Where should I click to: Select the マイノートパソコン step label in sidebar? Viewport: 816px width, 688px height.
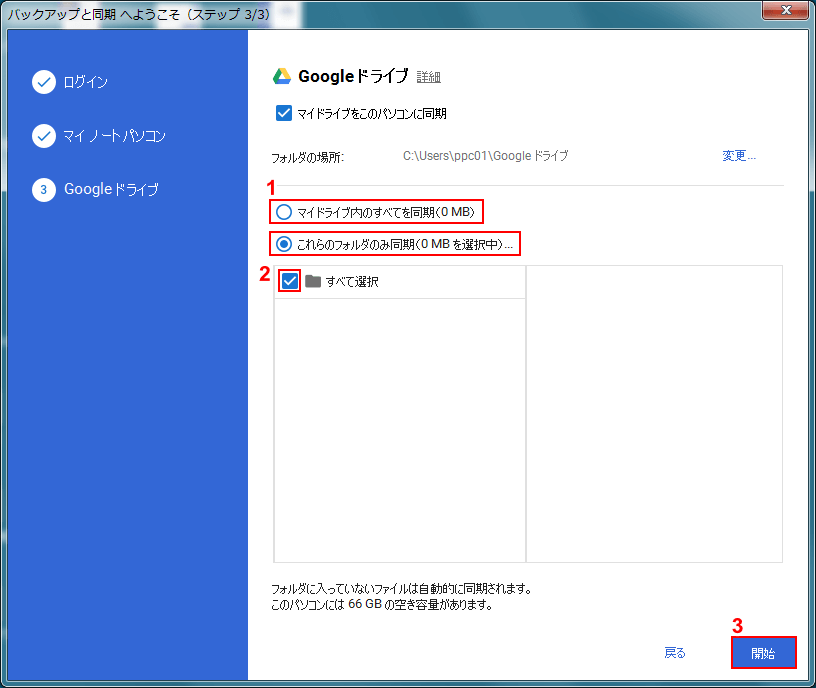click(115, 136)
